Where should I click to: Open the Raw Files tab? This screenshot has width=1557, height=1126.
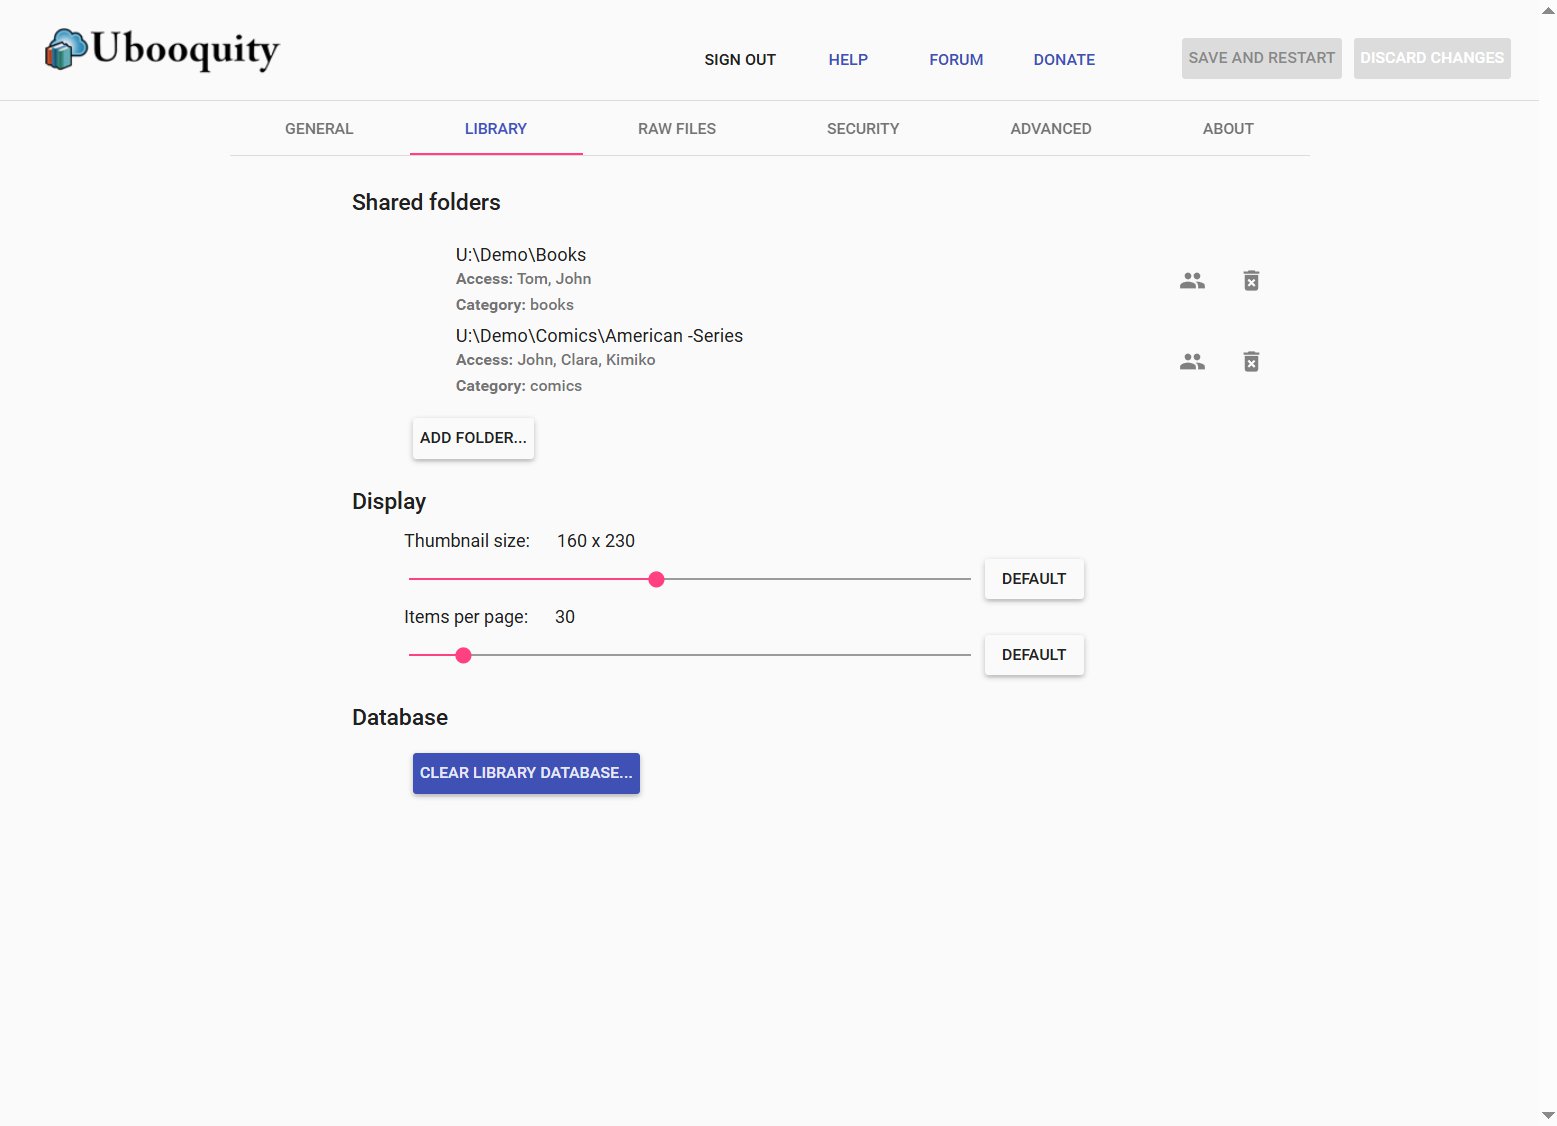(x=677, y=129)
